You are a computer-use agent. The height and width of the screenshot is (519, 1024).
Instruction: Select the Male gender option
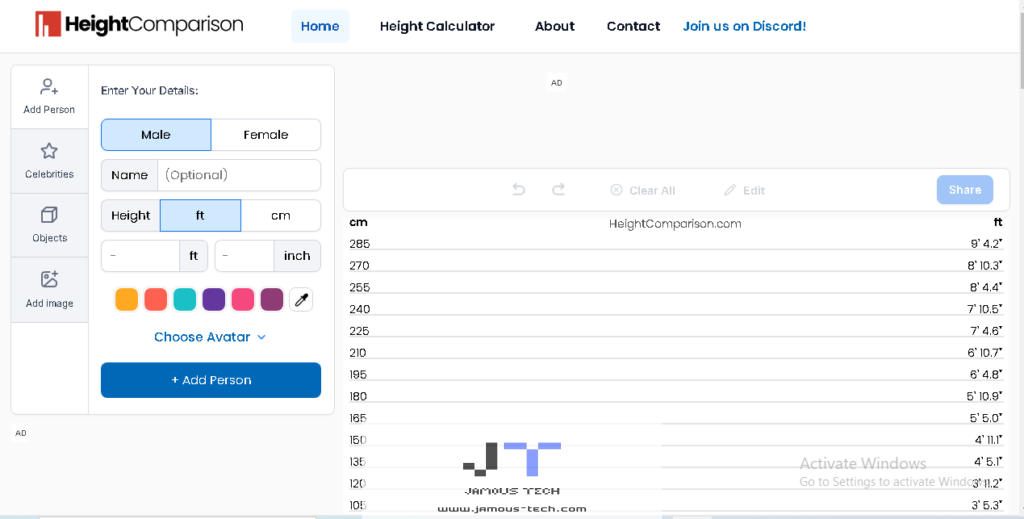pyautogui.click(x=156, y=134)
